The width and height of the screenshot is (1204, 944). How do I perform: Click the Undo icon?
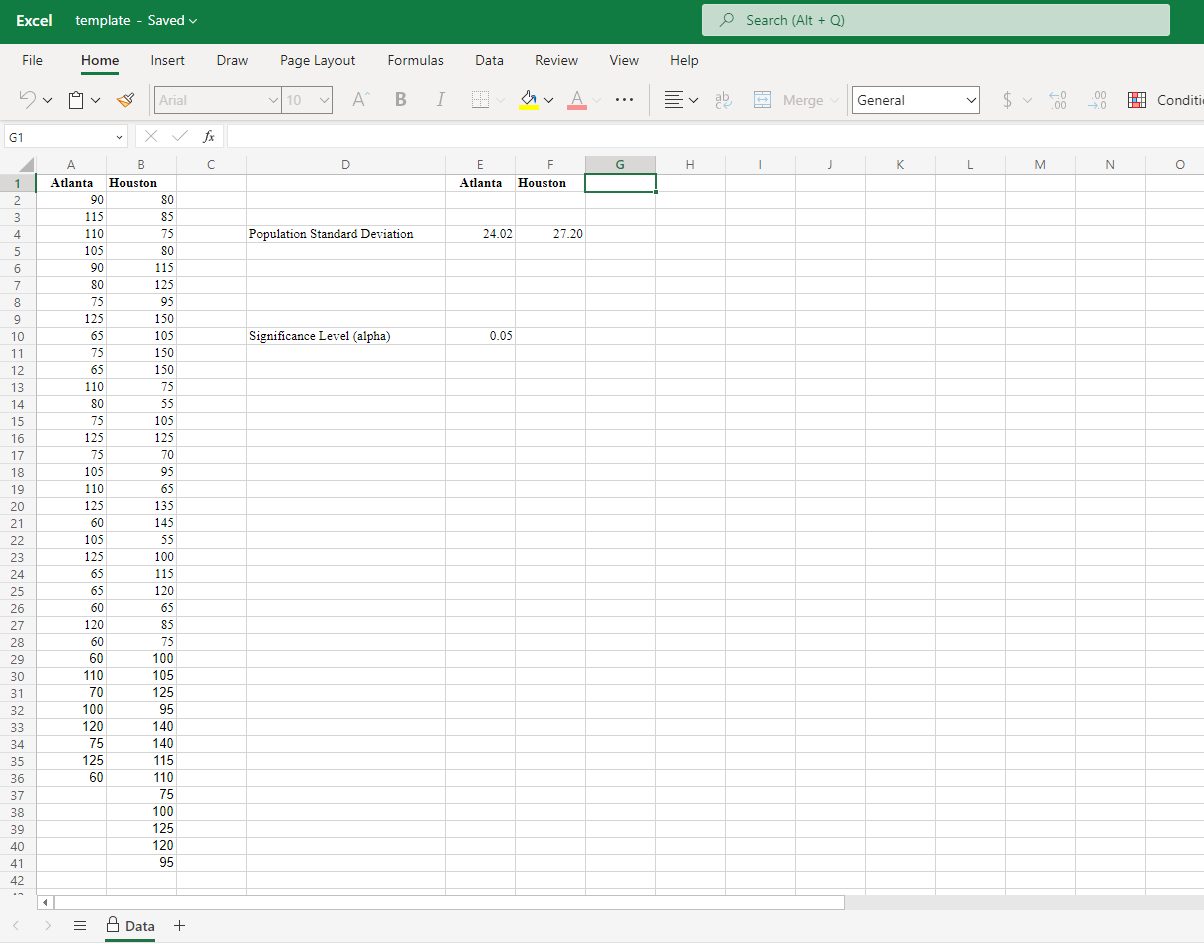pyautogui.click(x=28, y=100)
